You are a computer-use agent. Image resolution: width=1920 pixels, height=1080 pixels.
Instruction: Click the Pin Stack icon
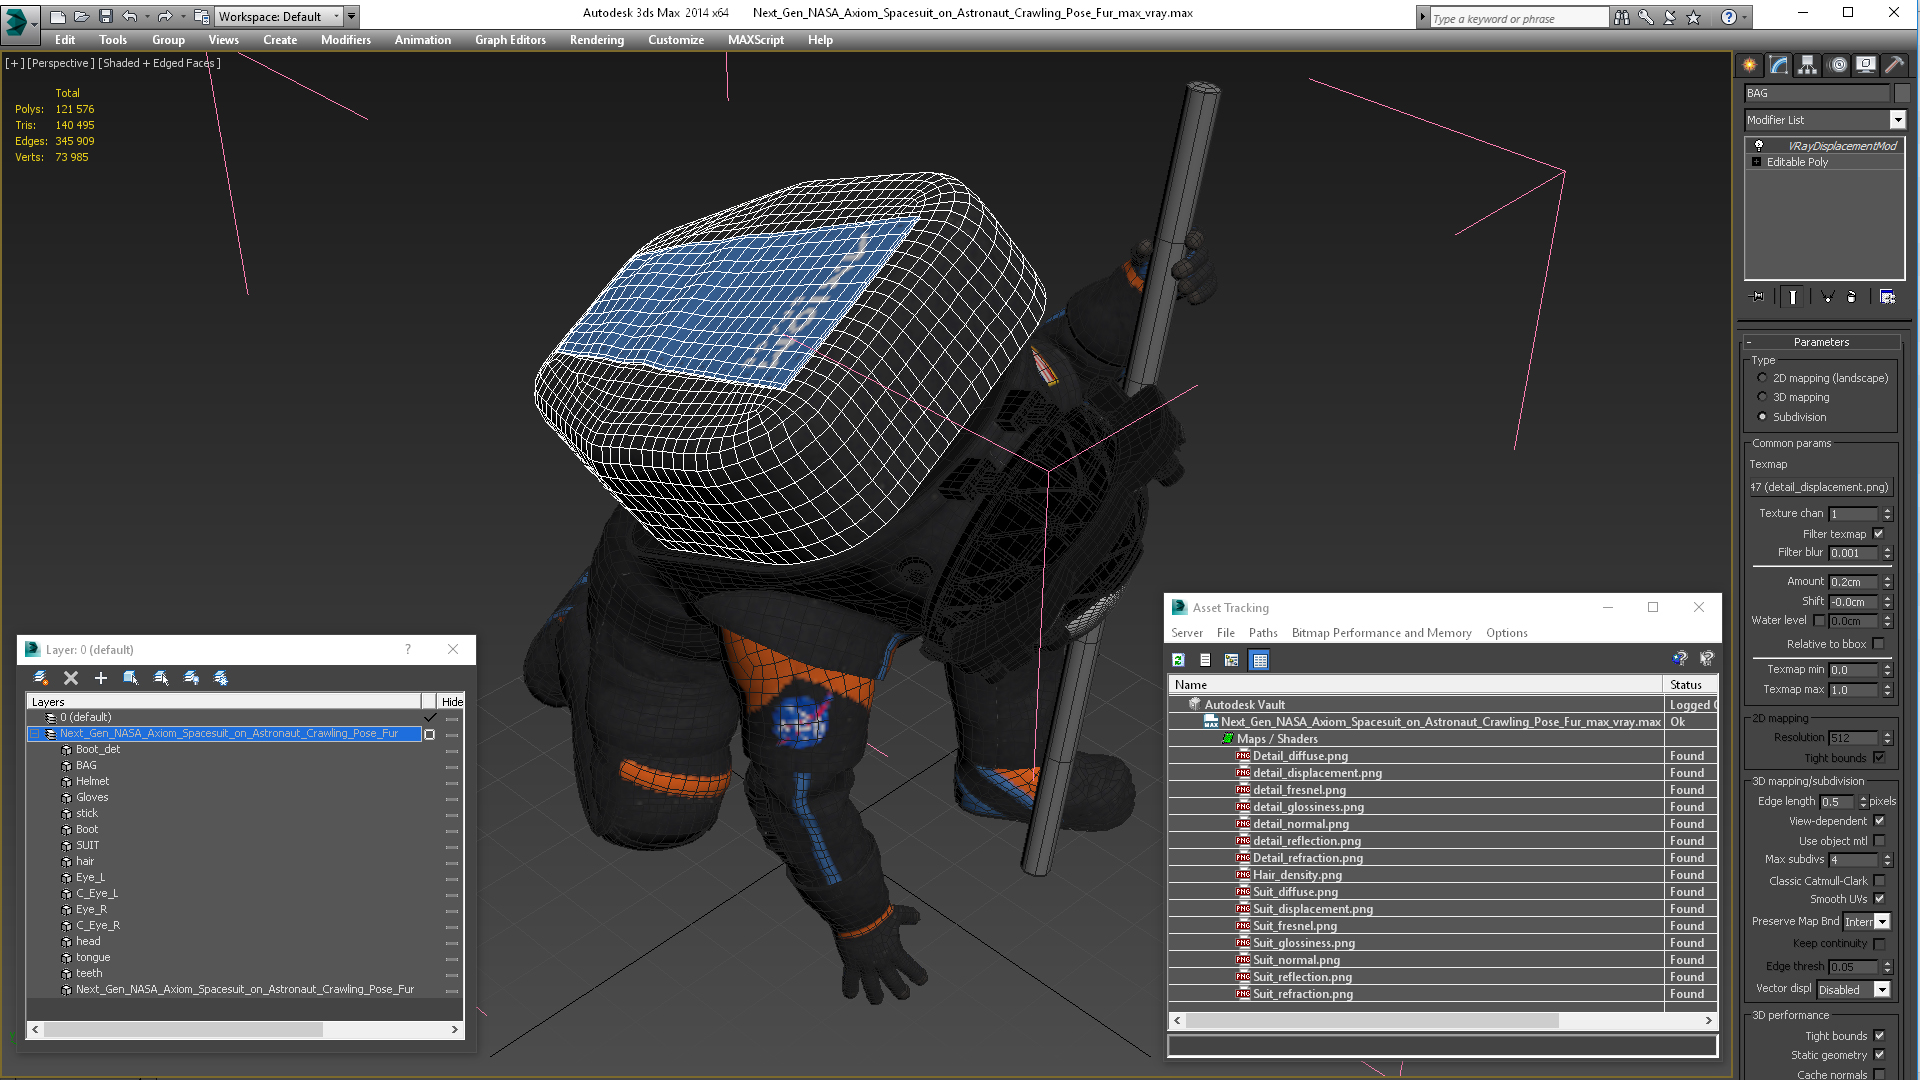click(1757, 297)
